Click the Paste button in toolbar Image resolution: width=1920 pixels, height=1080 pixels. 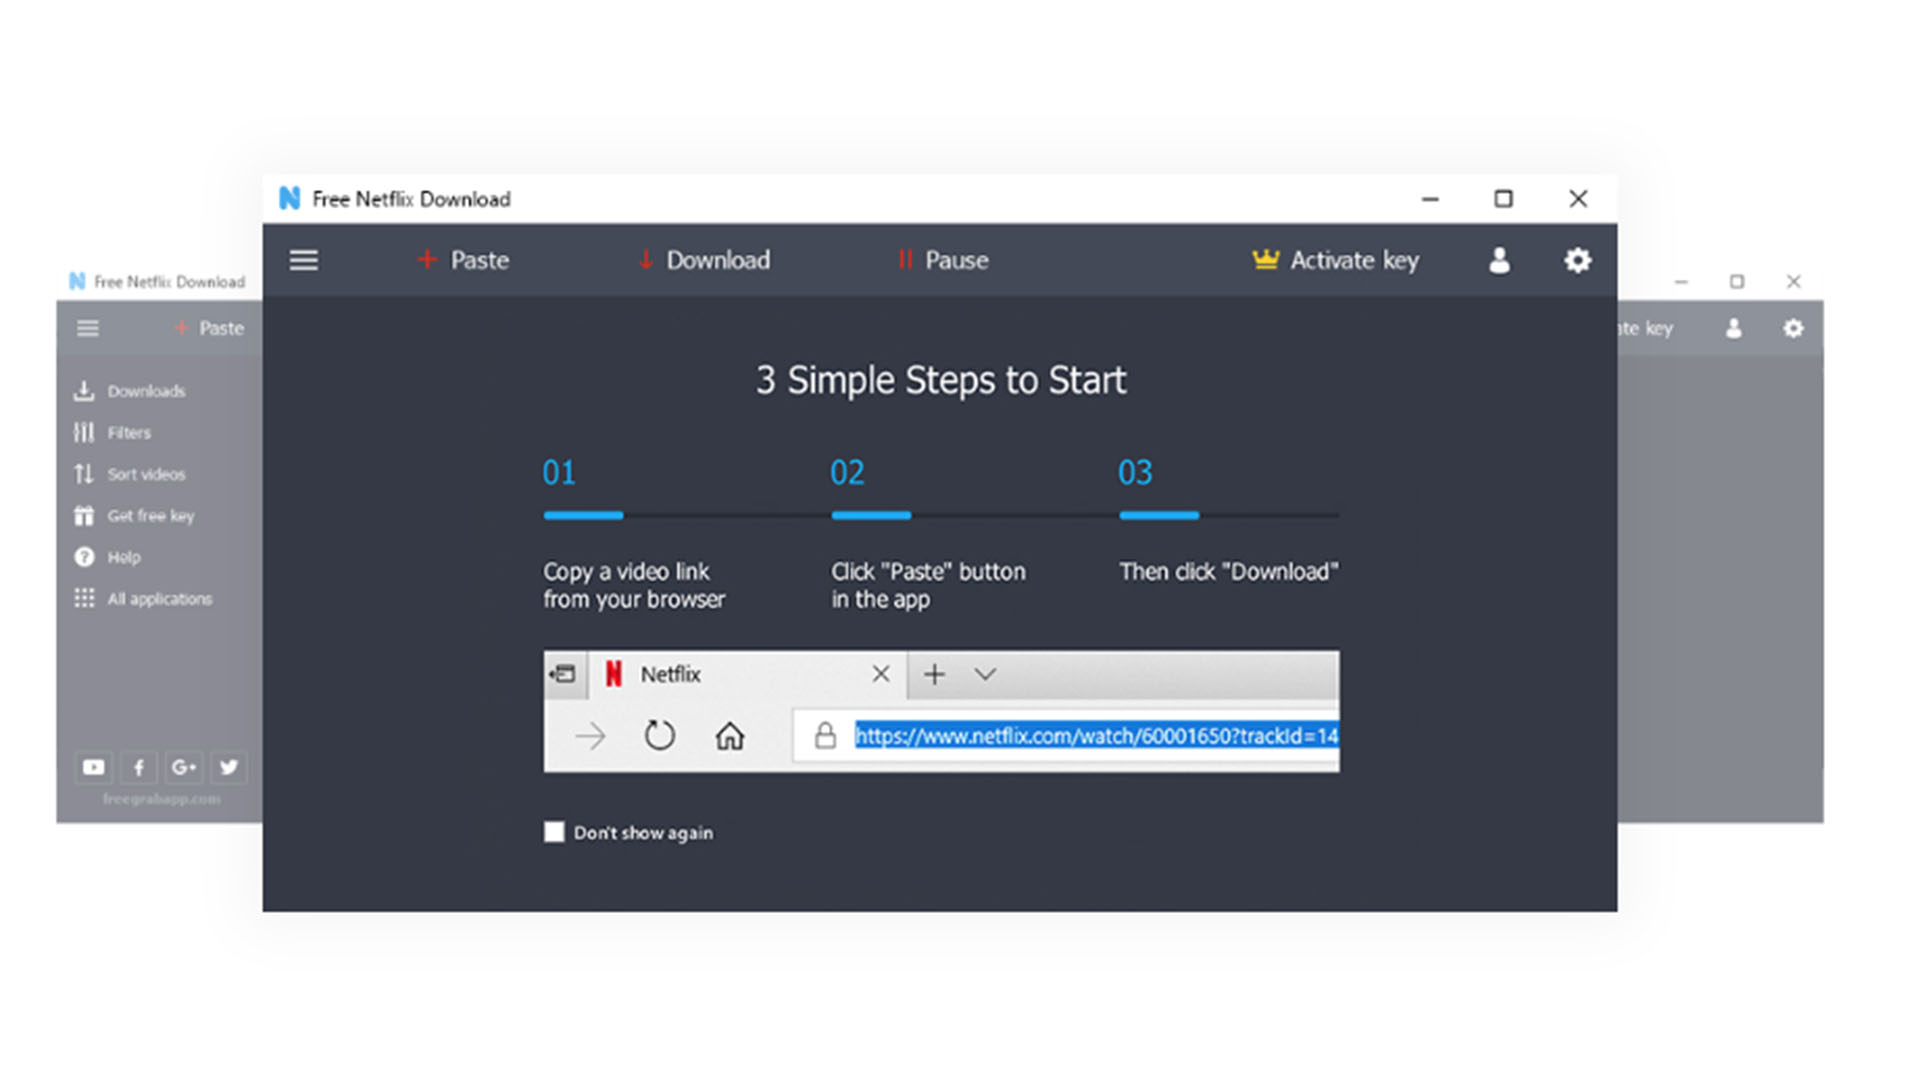[x=464, y=258]
